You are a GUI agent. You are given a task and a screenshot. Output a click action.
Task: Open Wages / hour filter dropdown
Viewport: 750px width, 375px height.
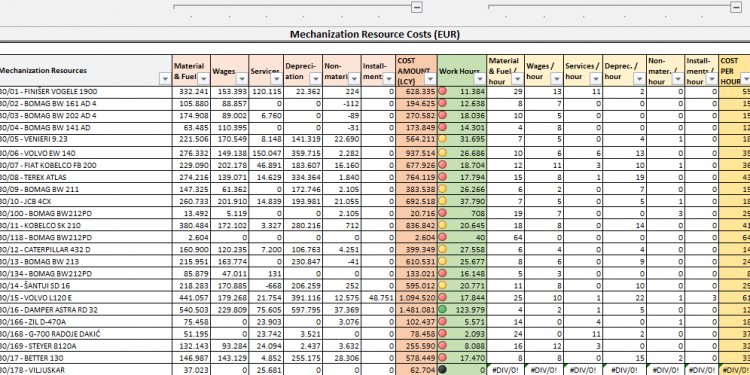click(x=556, y=79)
